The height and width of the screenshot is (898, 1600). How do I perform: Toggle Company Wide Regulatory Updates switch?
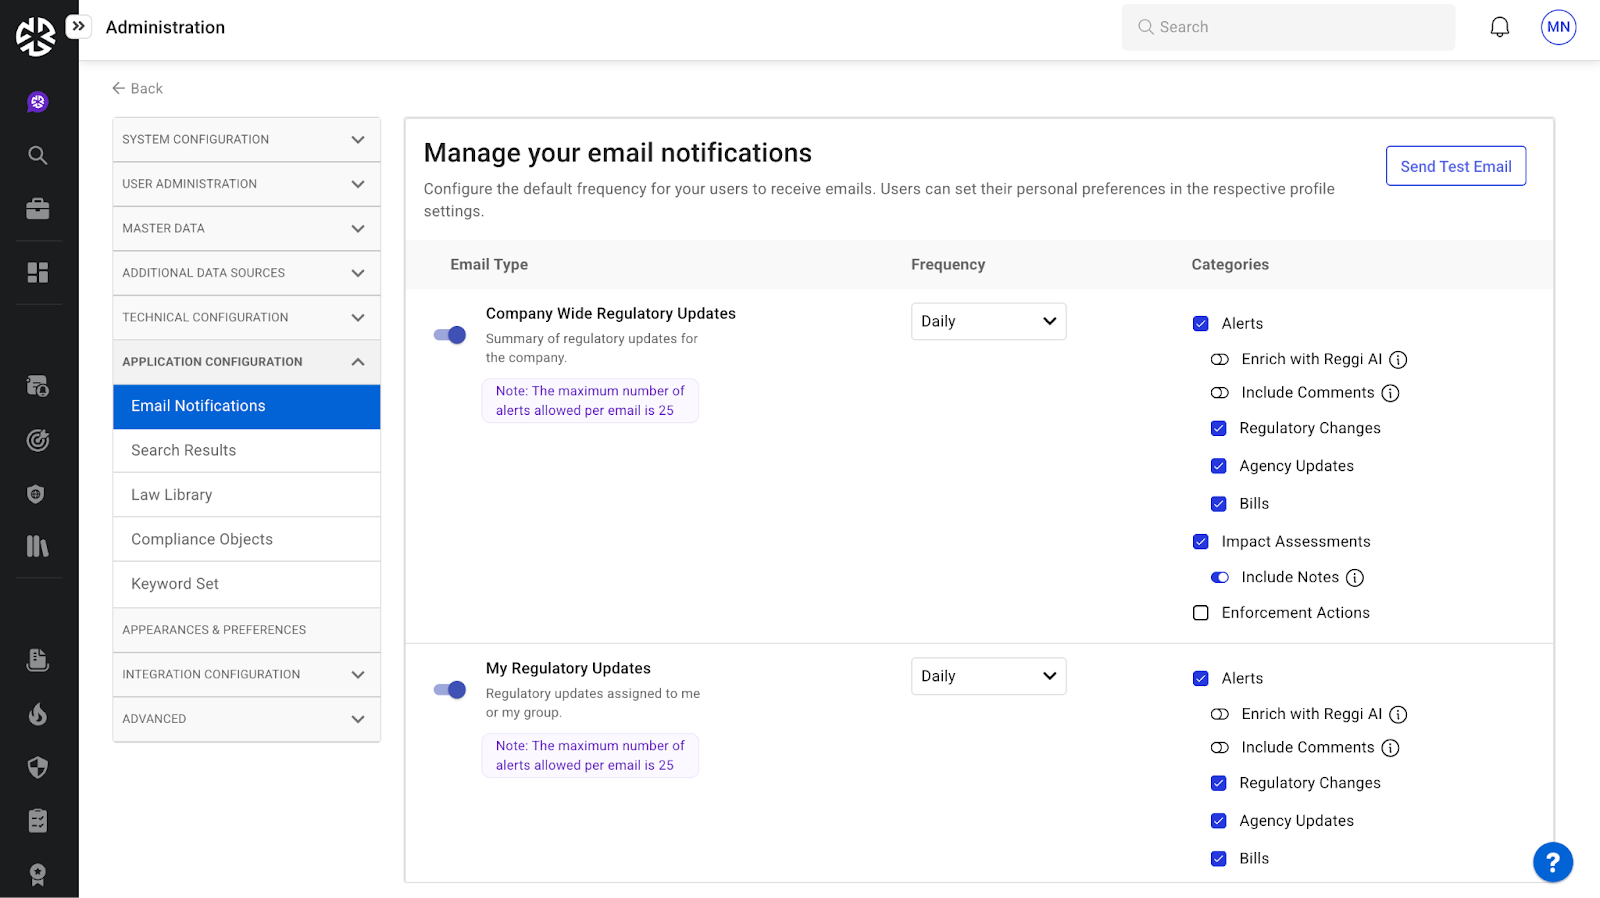point(450,335)
